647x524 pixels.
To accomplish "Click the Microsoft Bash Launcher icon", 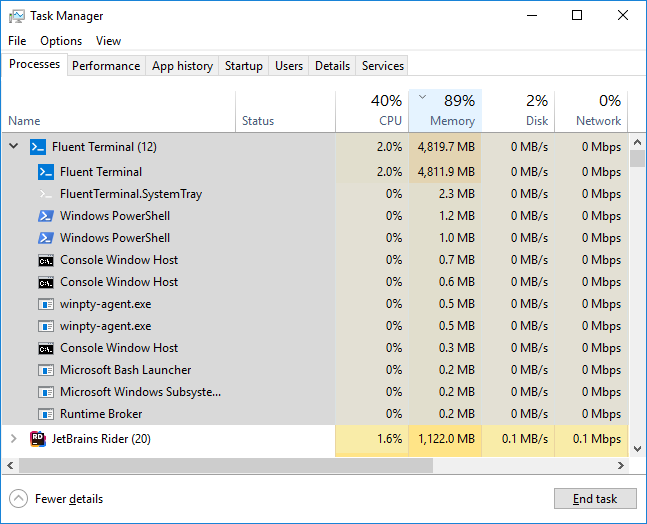I will click(46, 370).
